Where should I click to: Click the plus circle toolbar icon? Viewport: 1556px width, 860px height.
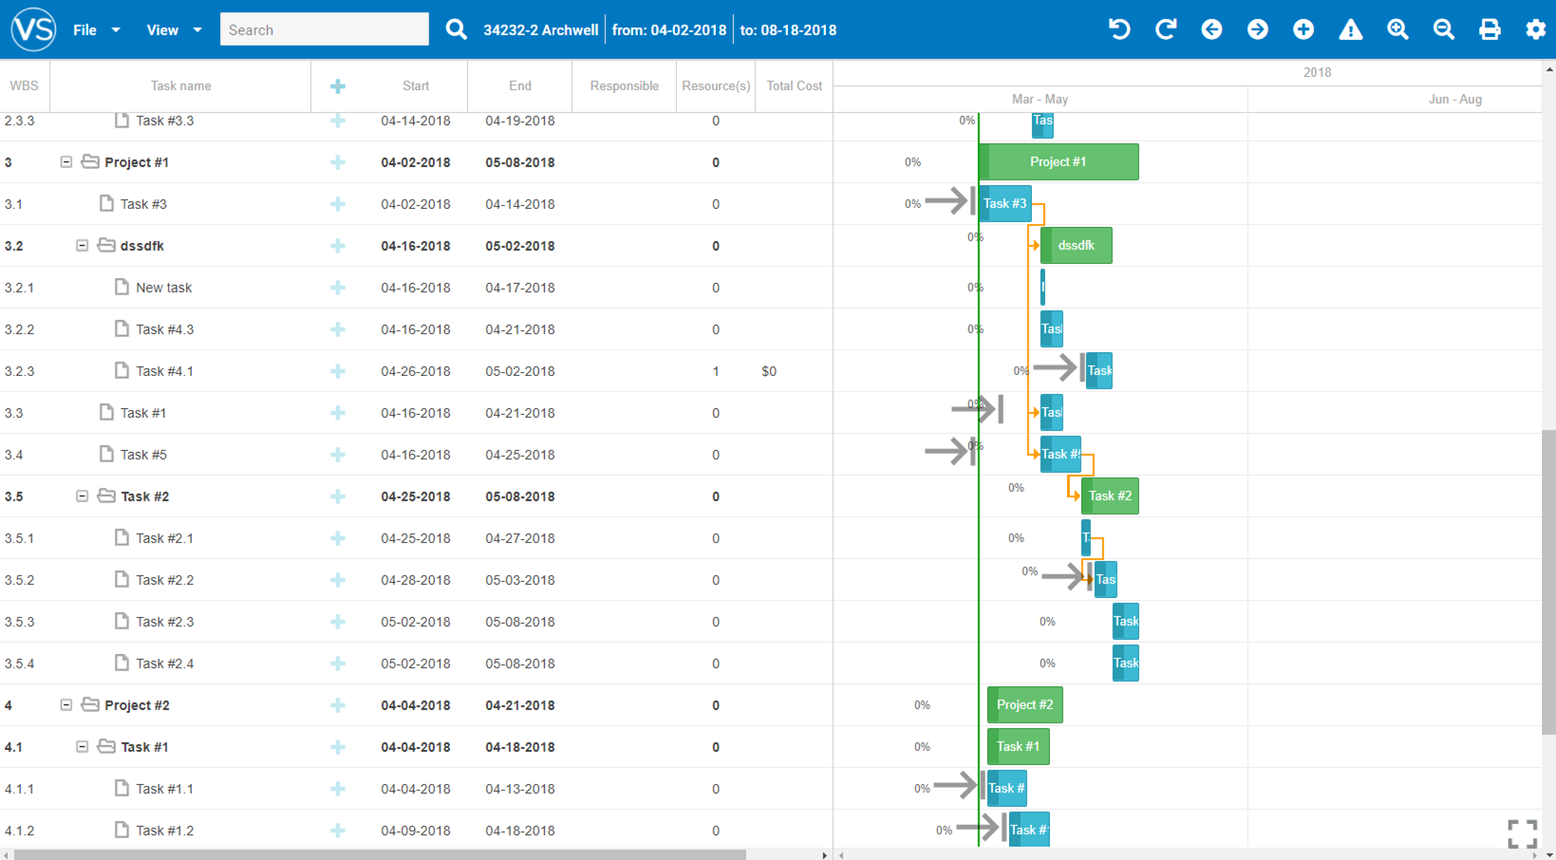coord(1303,29)
